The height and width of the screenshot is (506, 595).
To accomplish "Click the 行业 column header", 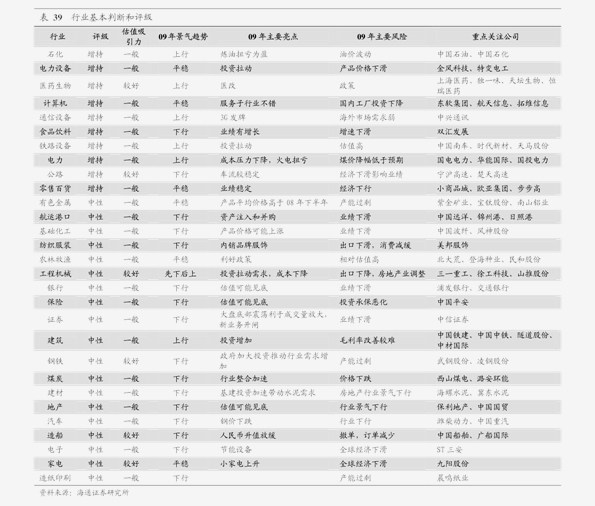I will click(x=57, y=37).
